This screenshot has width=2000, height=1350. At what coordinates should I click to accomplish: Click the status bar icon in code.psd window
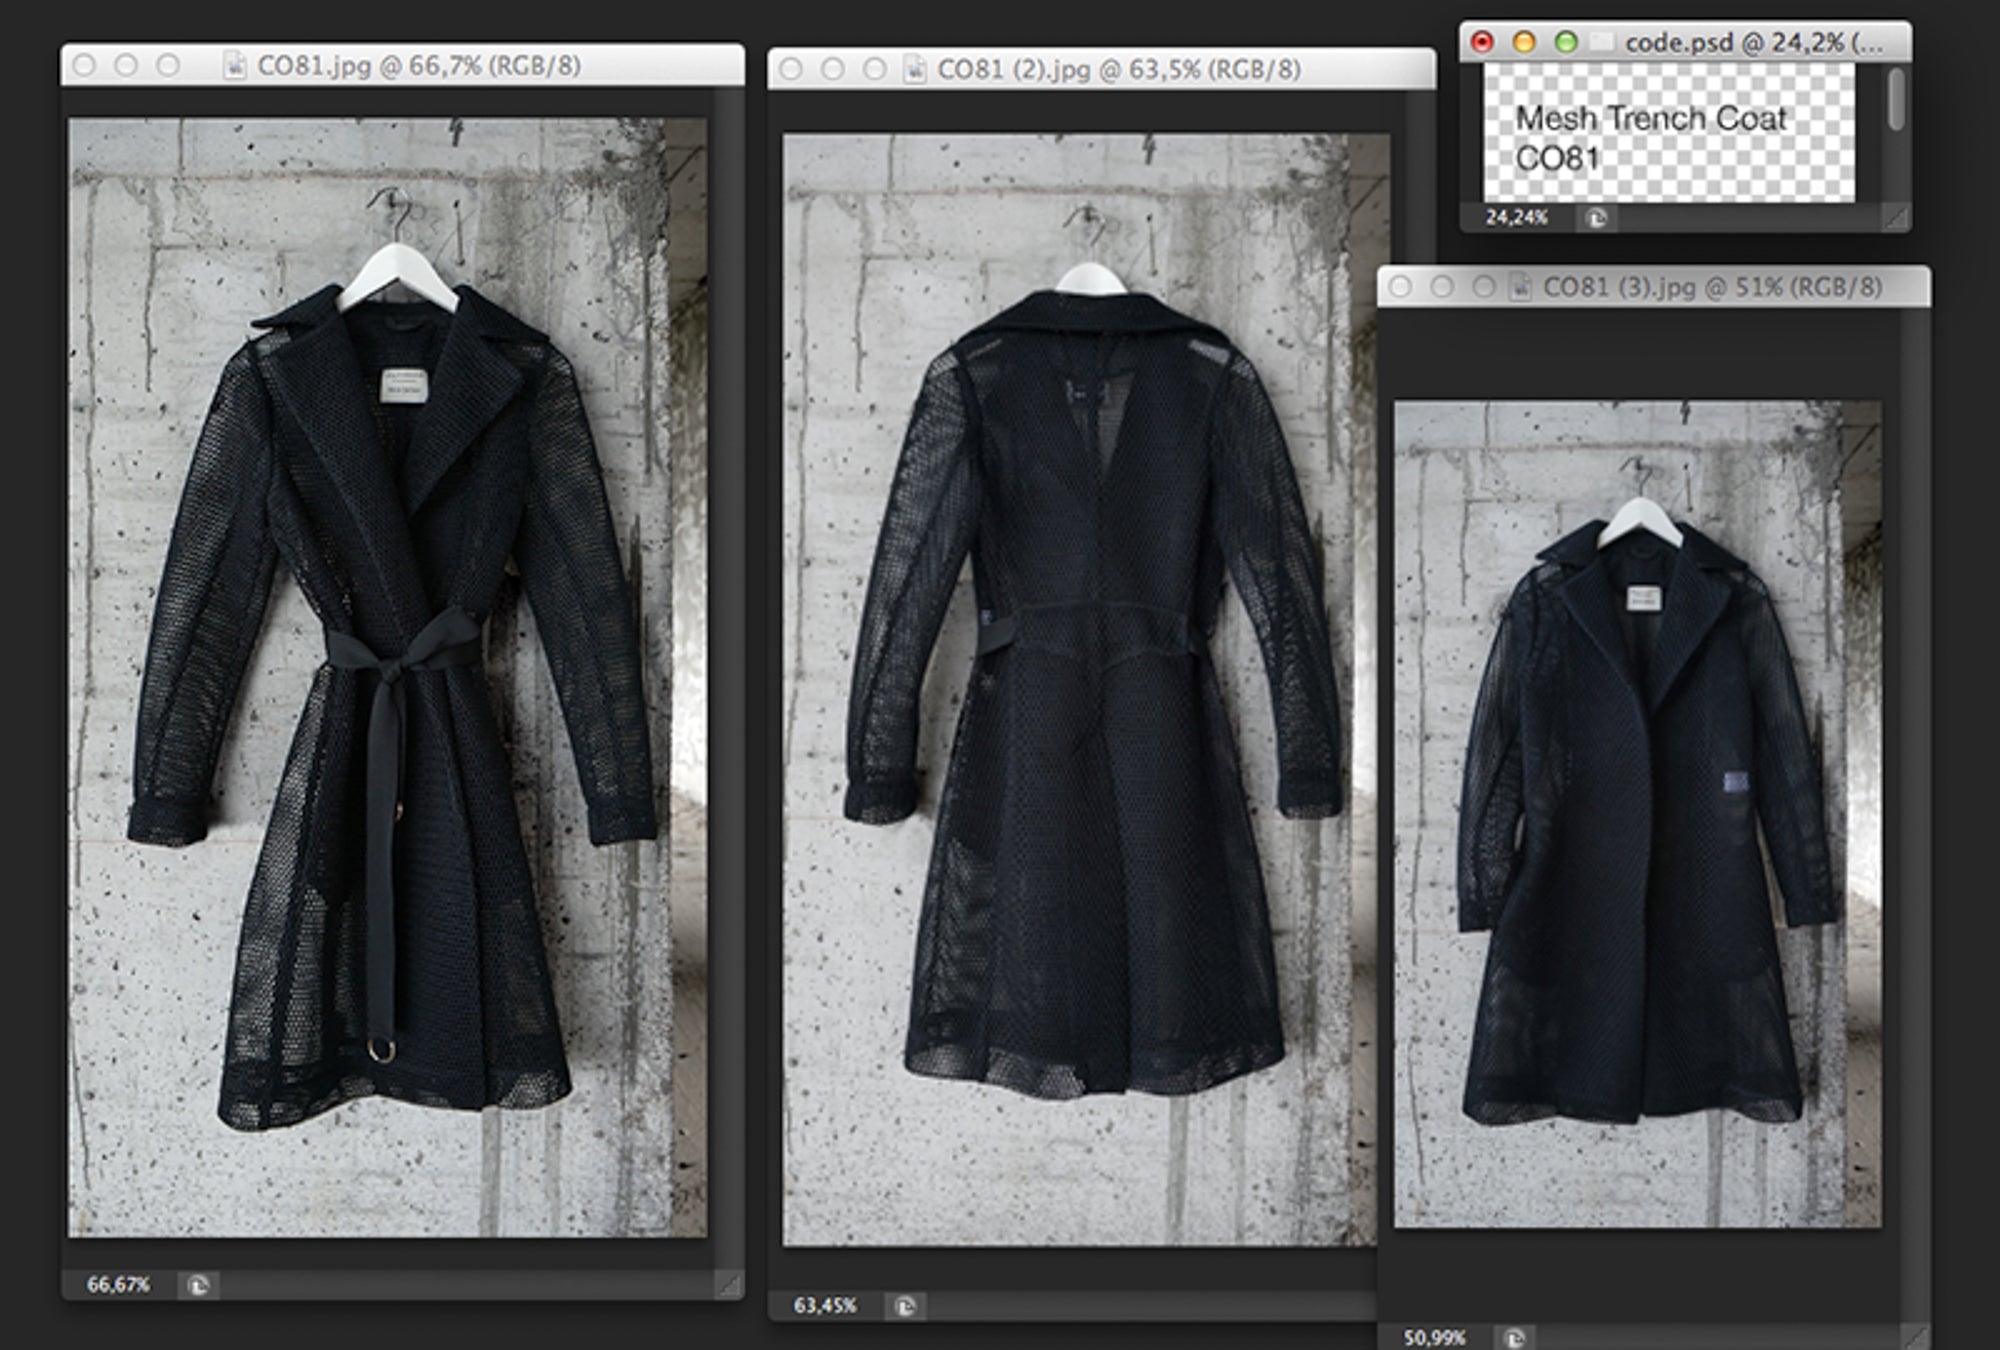click(x=1597, y=218)
